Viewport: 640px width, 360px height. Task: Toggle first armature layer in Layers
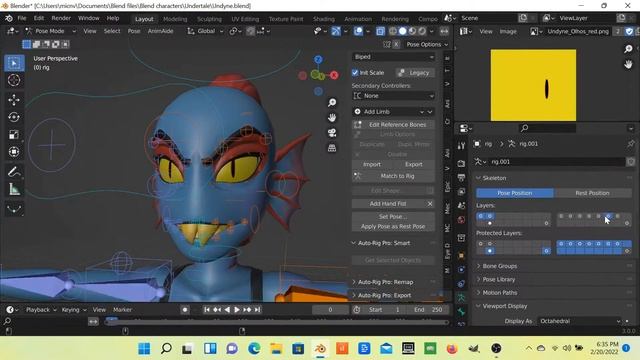click(x=480, y=216)
